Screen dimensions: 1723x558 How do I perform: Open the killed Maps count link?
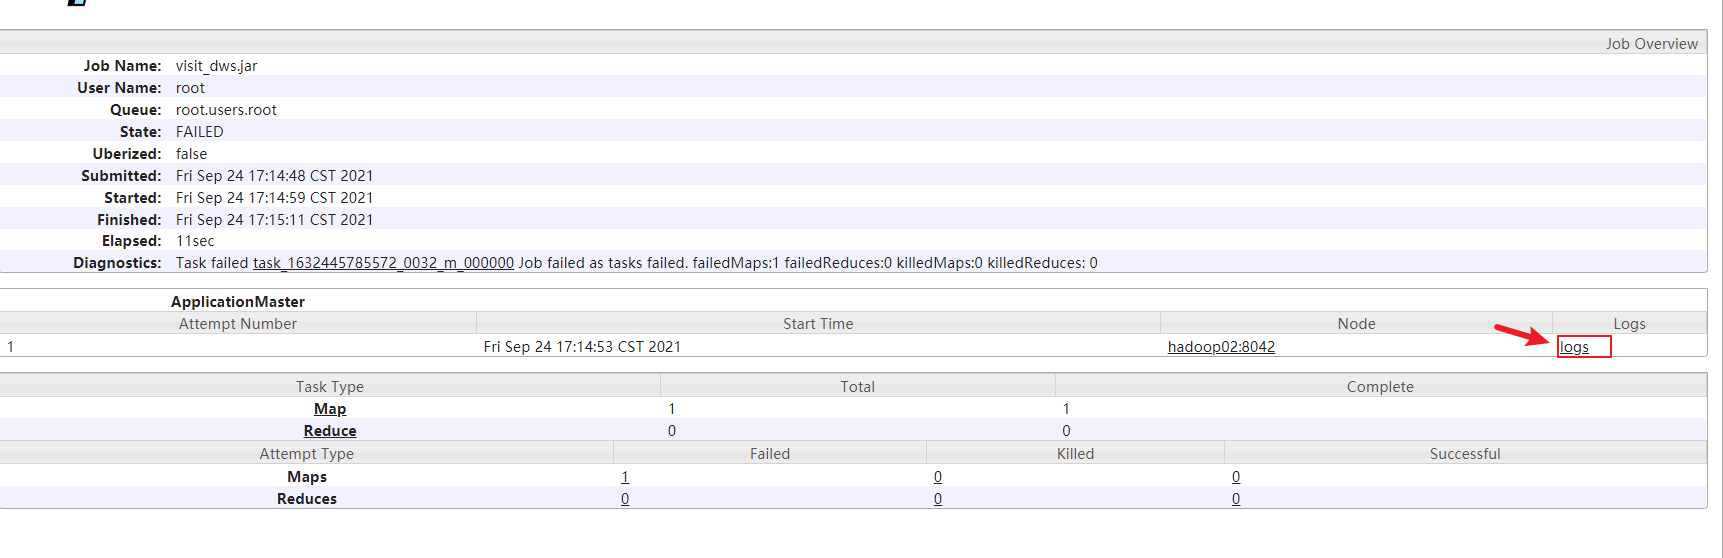click(x=938, y=477)
